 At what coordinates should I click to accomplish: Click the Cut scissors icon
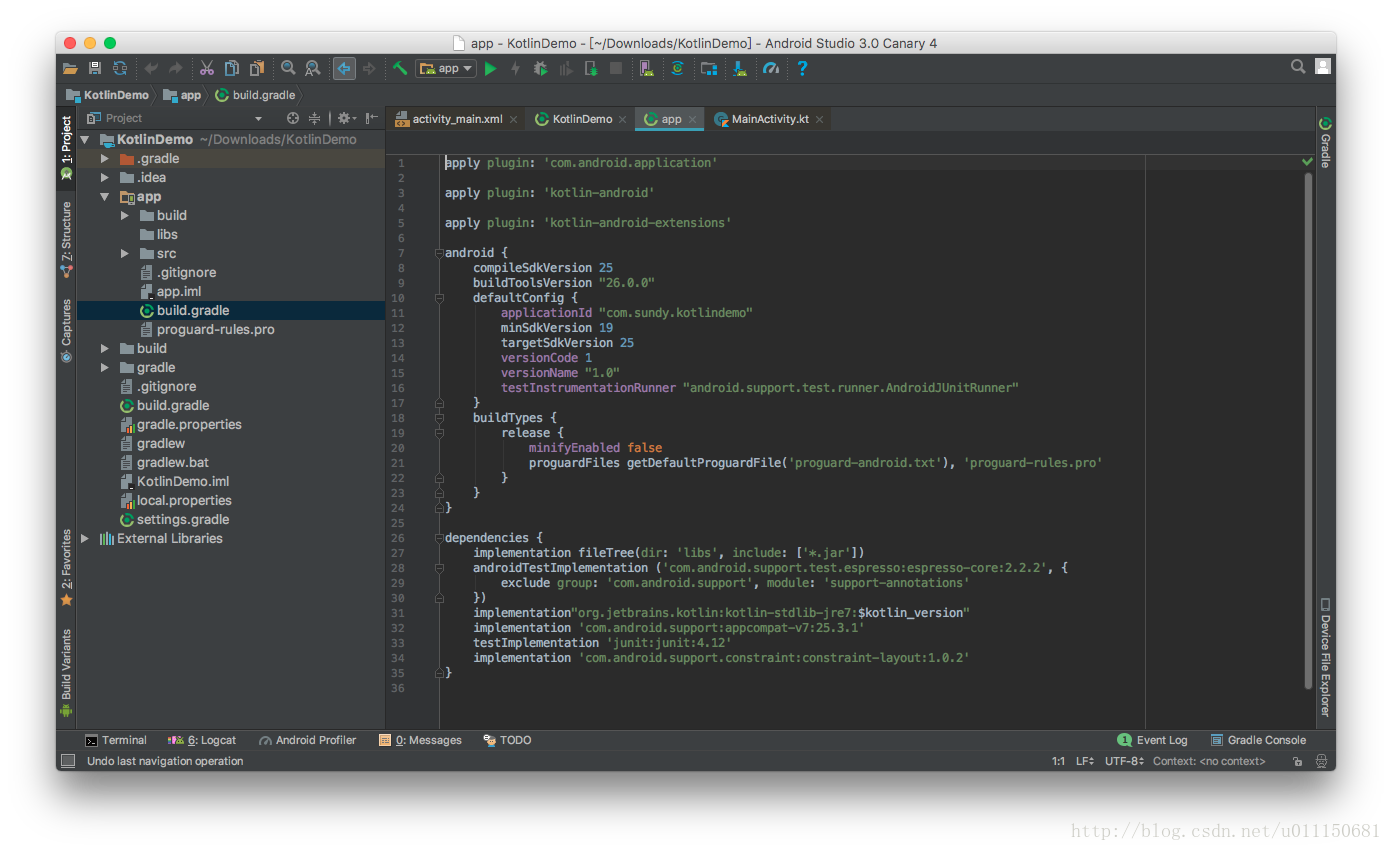207,68
